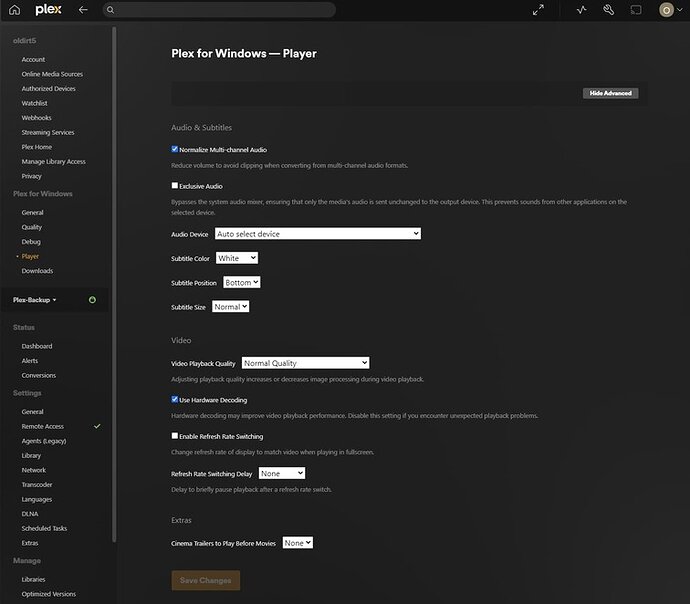This screenshot has width=690, height=604.
Task: Click the Hide Advanced button
Action: pyautogui.click(x=610, y=93)
